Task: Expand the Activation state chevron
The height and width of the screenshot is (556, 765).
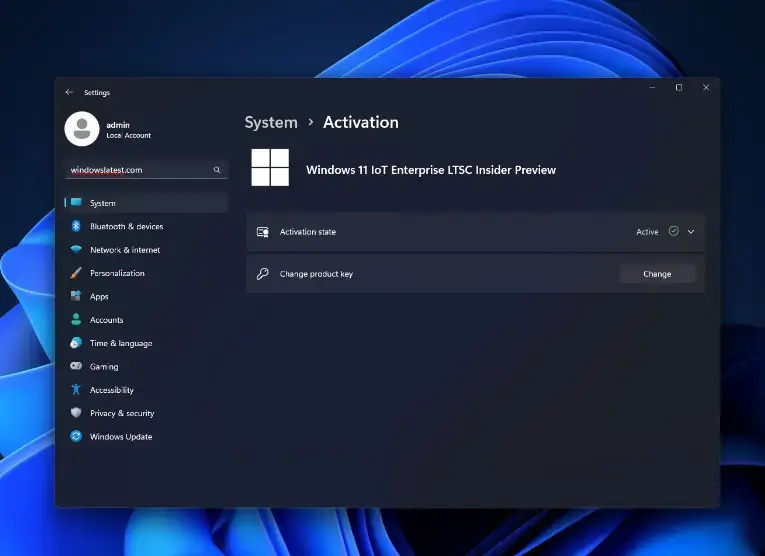Action: [691, 232]
